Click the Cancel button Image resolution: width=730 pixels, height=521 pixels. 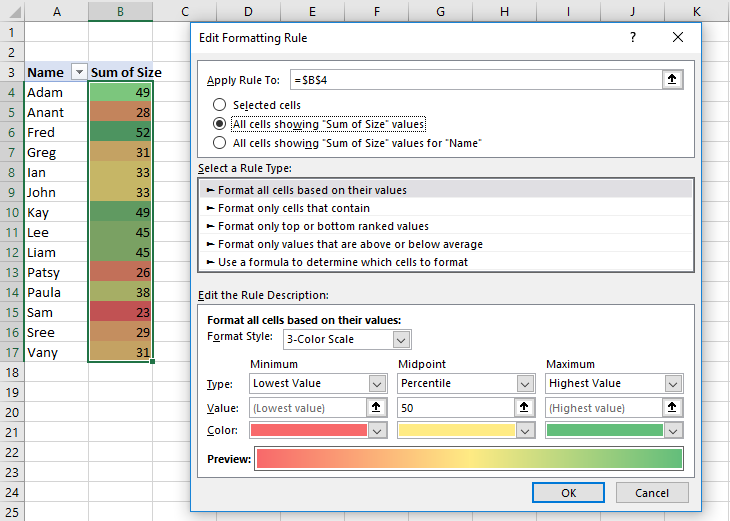[650, 493]
